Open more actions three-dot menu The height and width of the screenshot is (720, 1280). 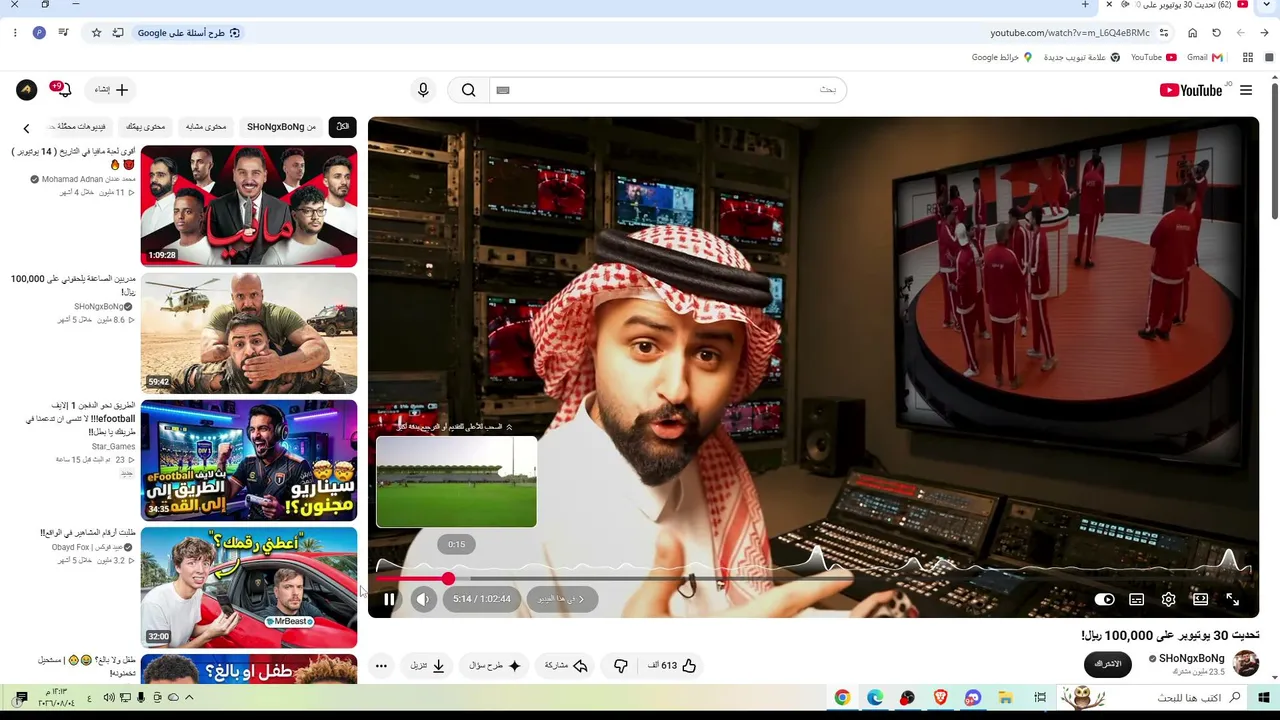pos(381,665)
